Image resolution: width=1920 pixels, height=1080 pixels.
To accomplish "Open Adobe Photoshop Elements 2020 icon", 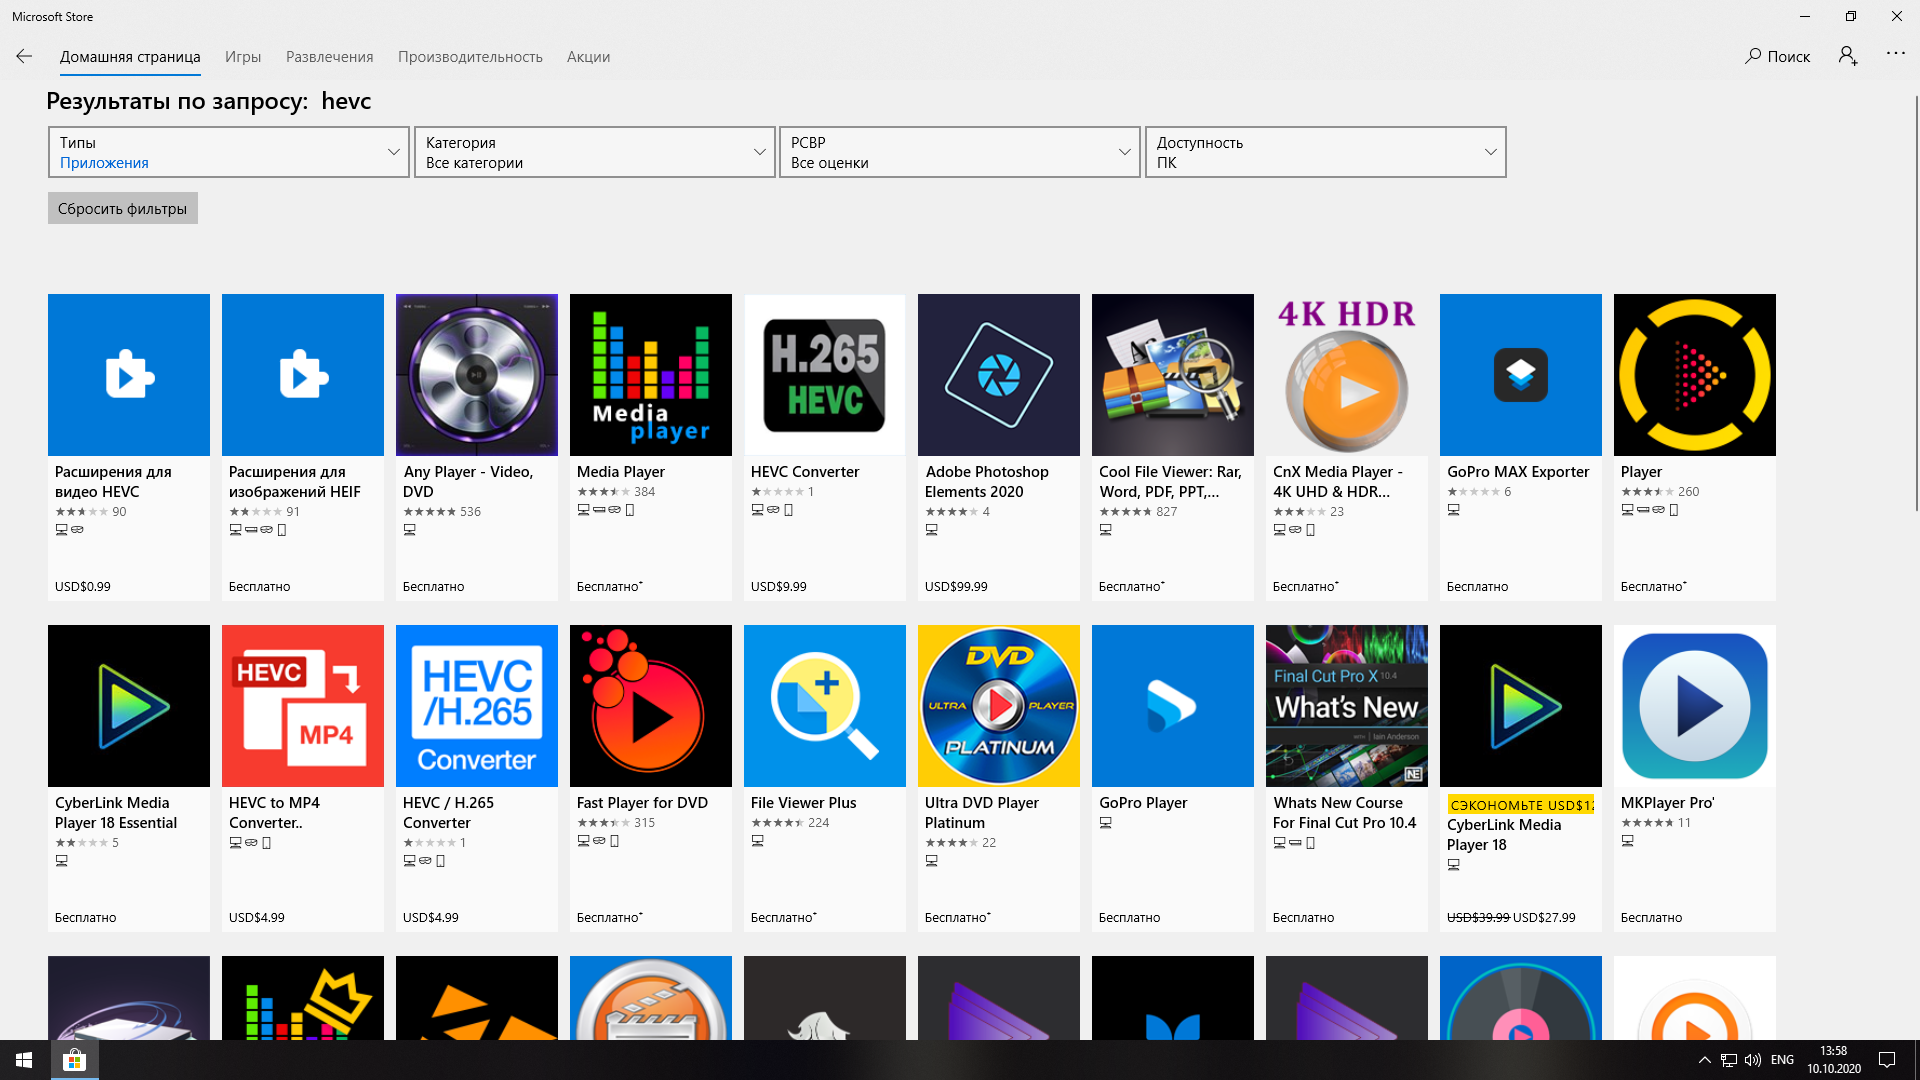I will point(998,375).
